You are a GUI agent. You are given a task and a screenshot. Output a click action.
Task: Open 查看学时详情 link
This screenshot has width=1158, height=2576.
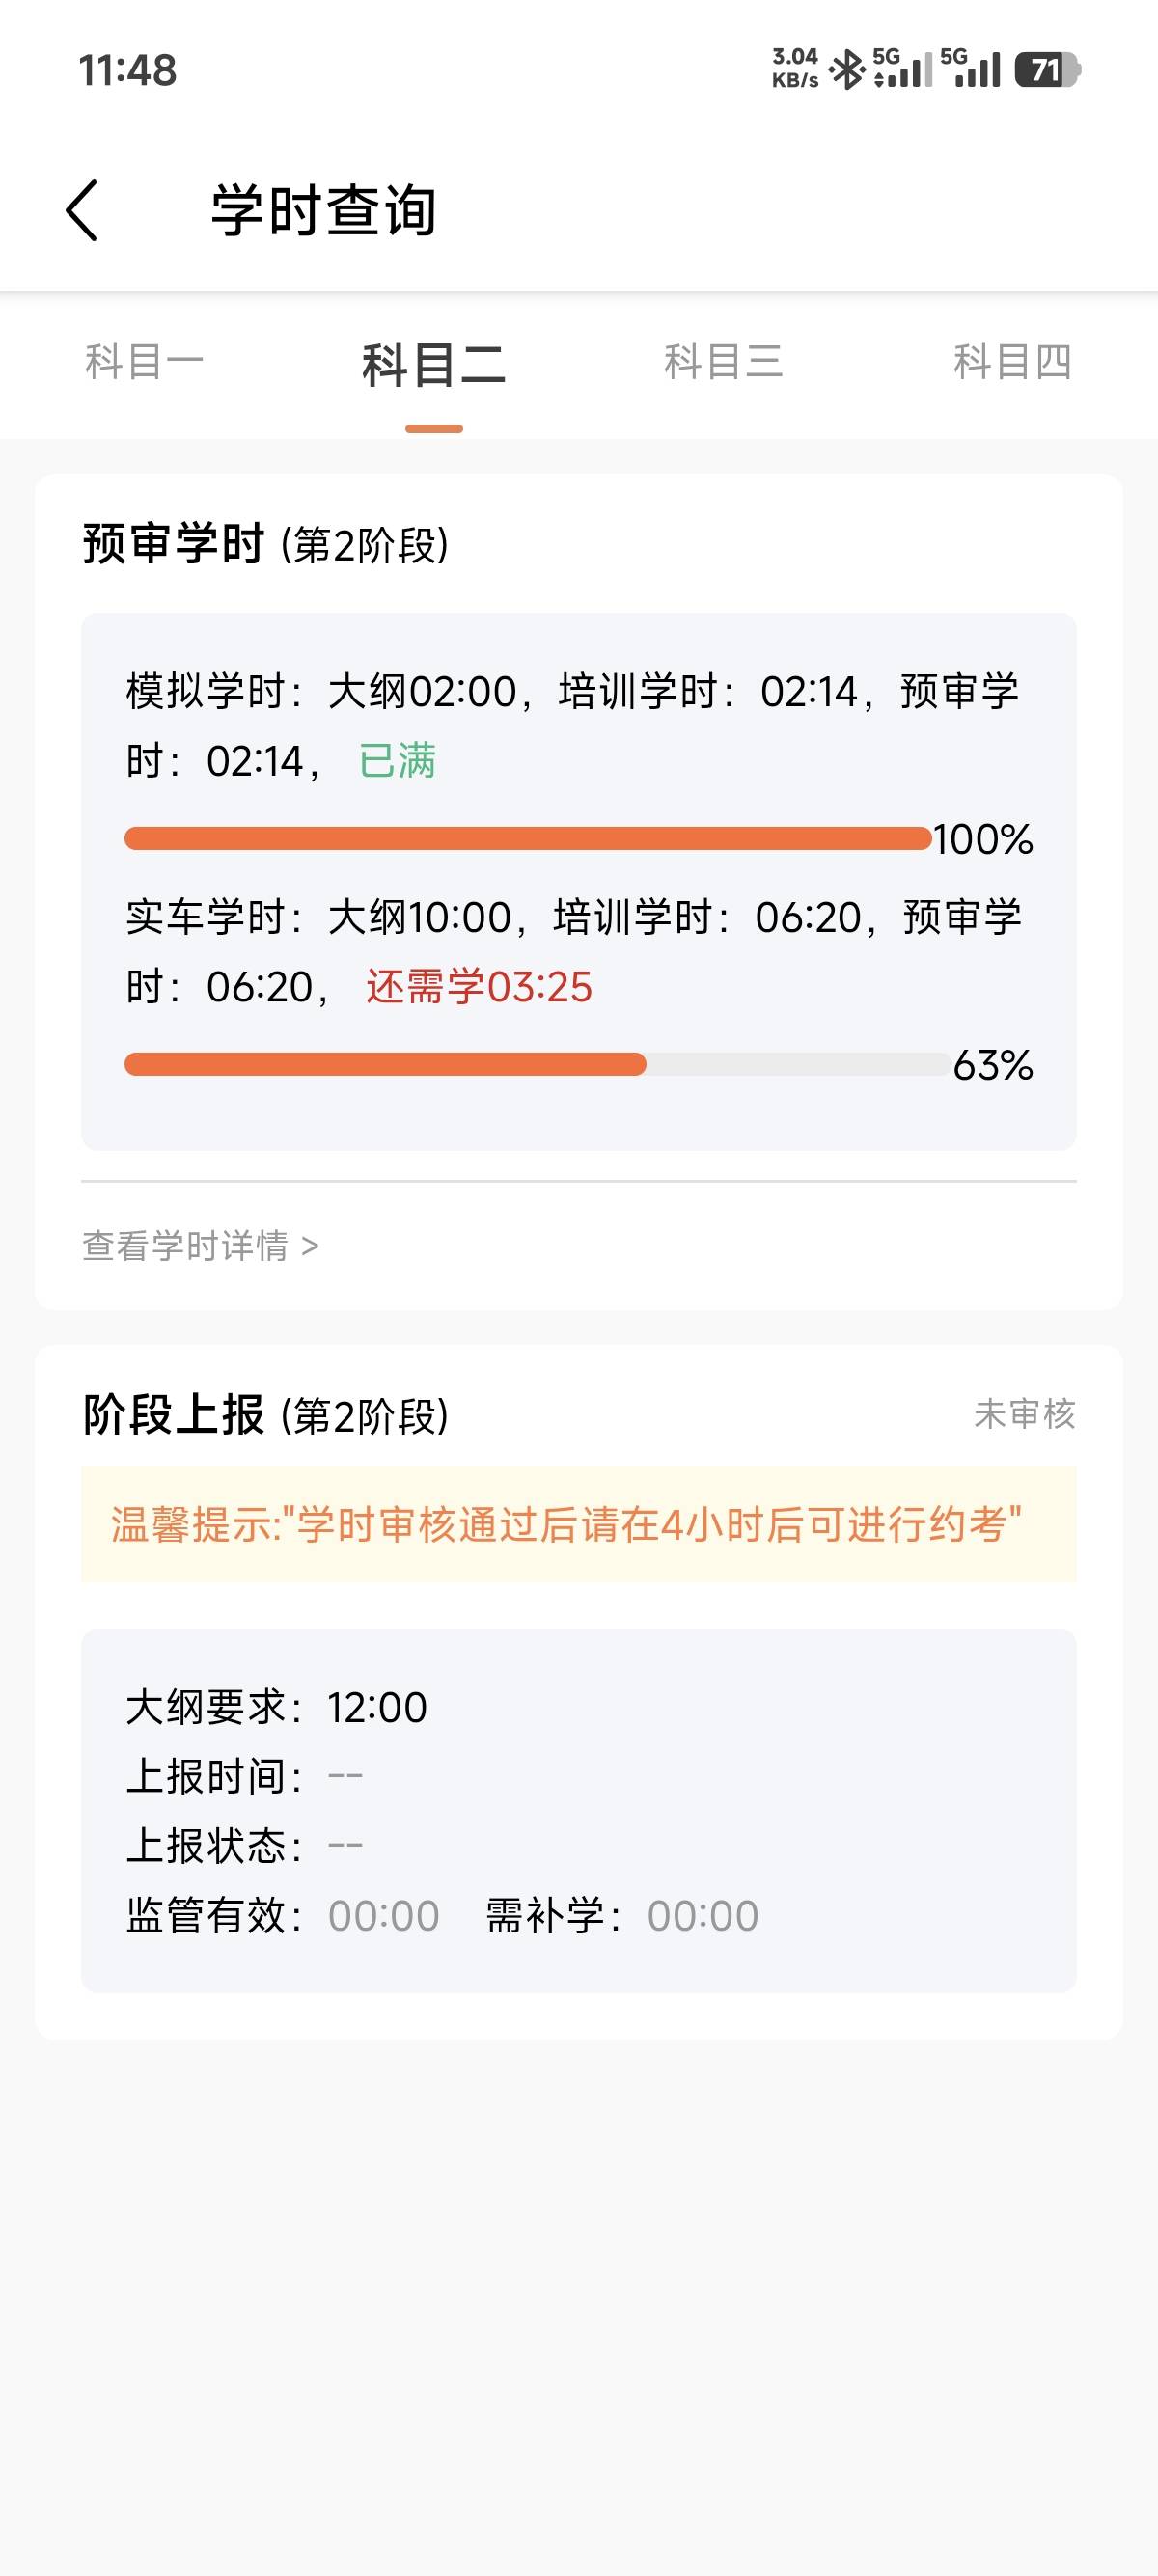[x=200, y=1246]
